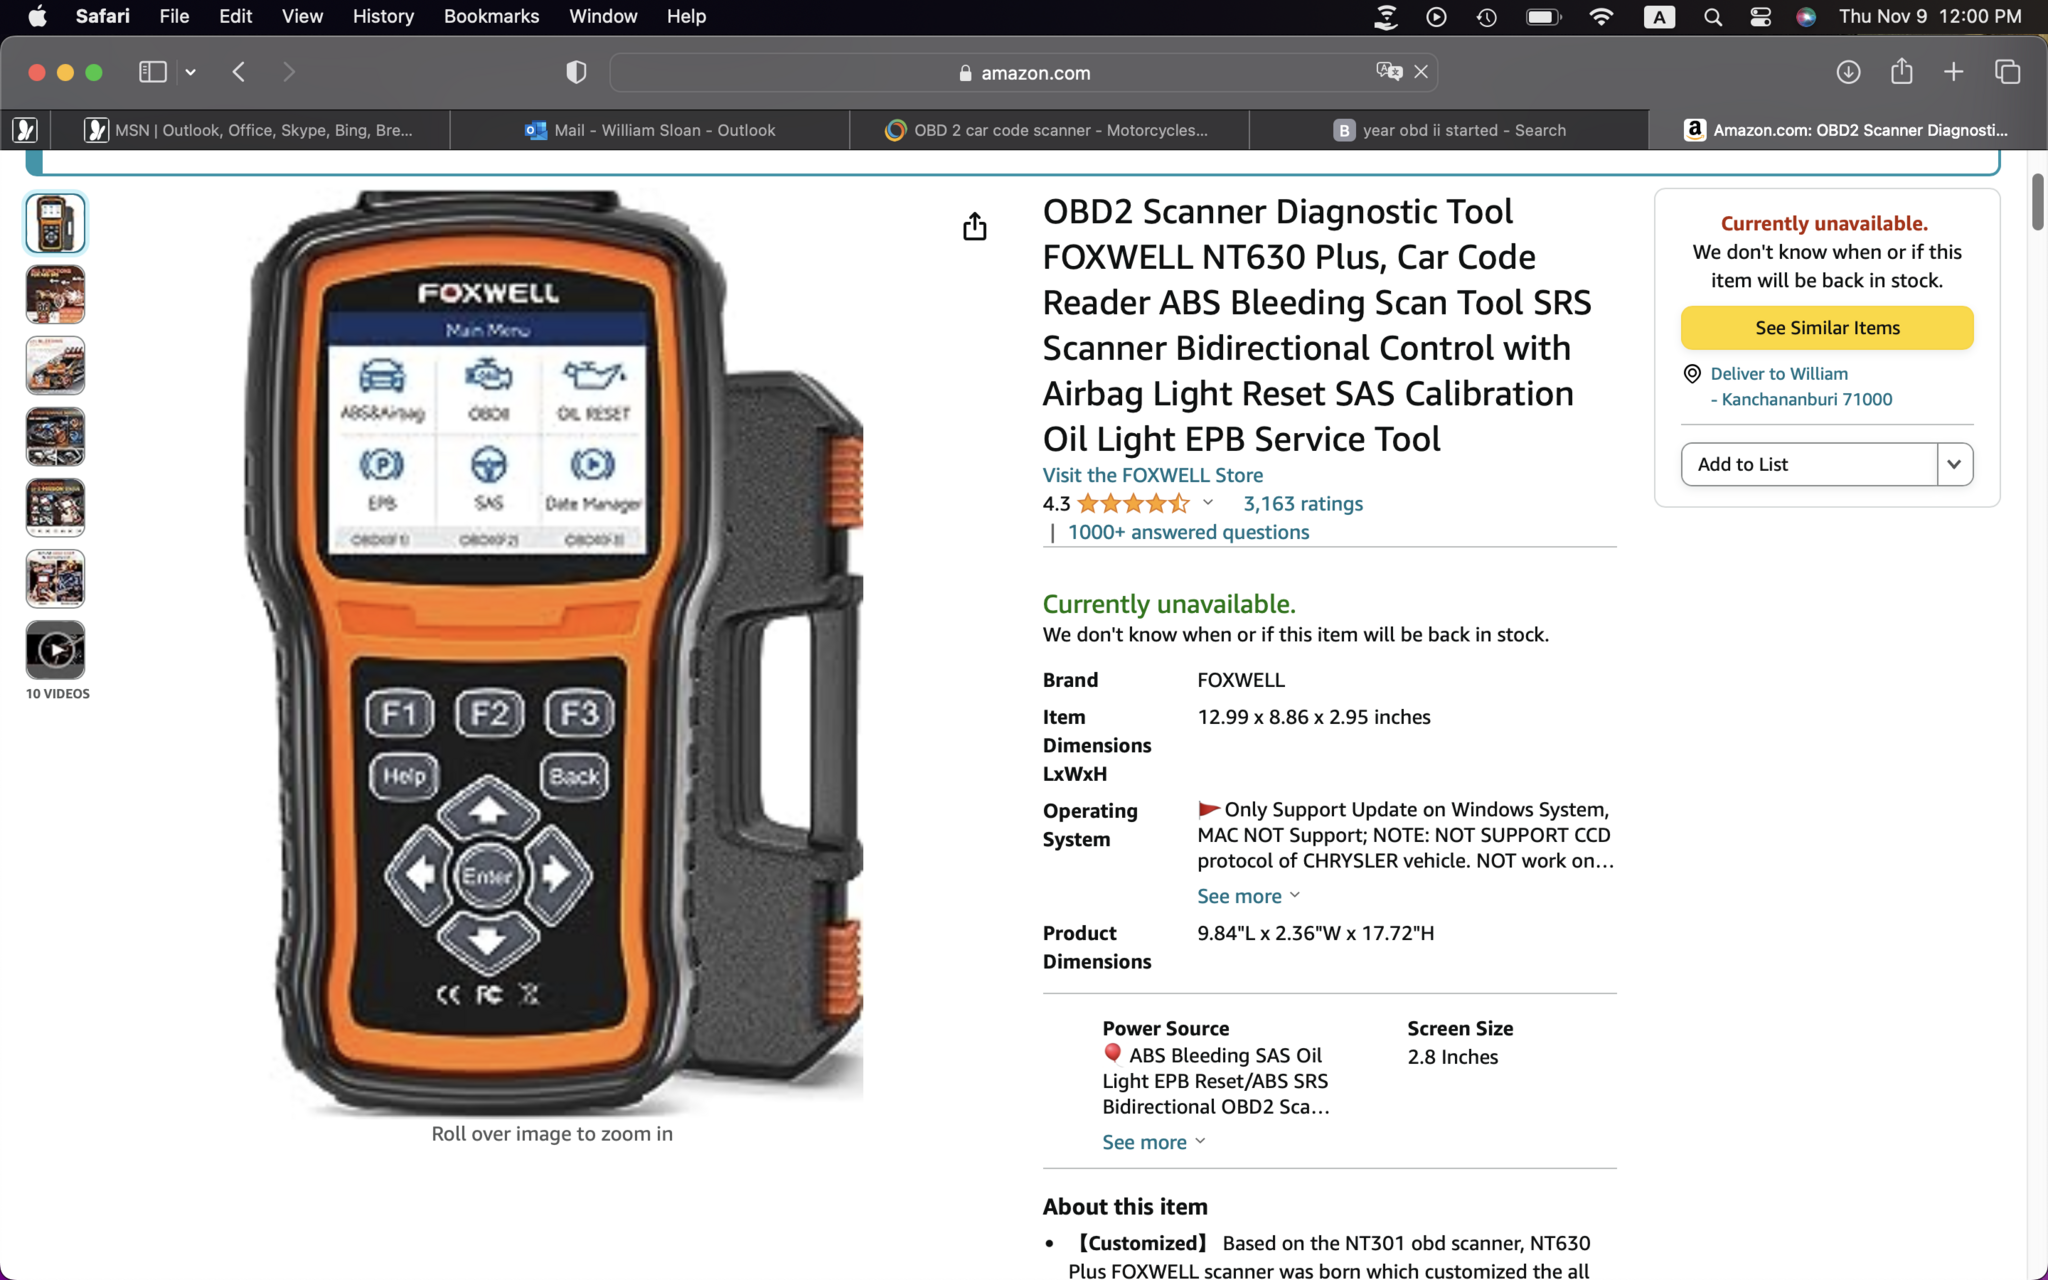Click the battery status icon
Screen dimensions: 2048x1280
(1544, 16)
